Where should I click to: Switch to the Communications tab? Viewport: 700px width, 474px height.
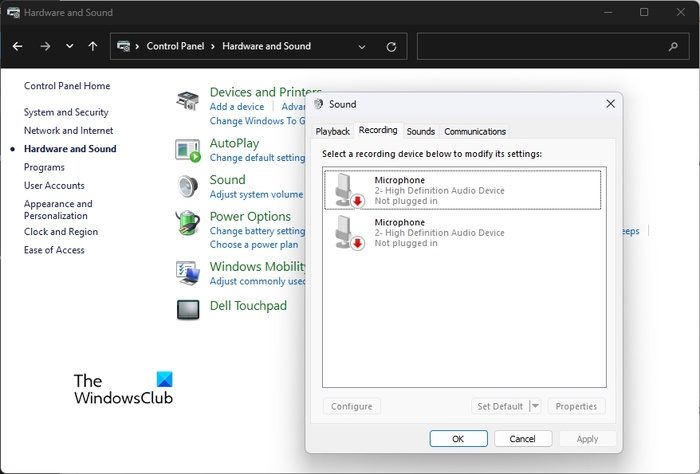(475, 131)
